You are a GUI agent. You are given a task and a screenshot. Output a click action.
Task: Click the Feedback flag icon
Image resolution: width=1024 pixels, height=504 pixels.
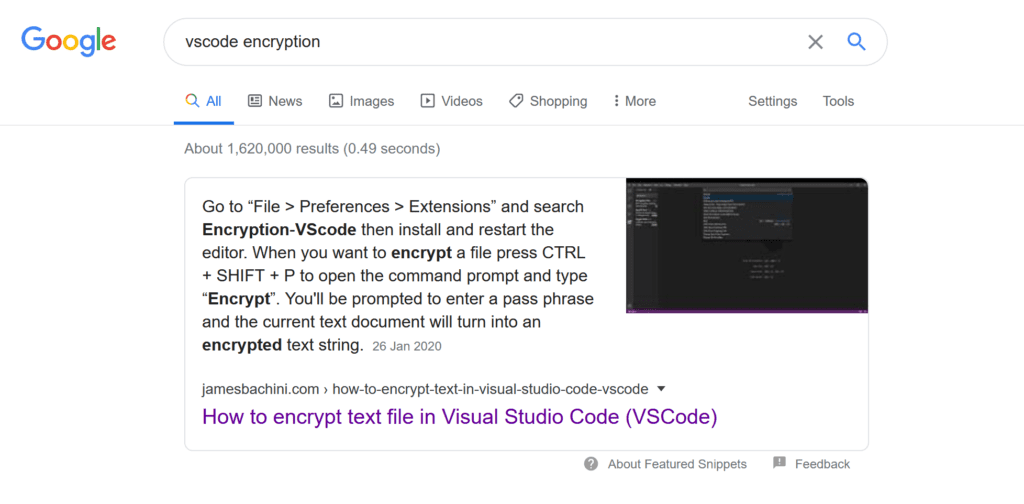(779, 463)
